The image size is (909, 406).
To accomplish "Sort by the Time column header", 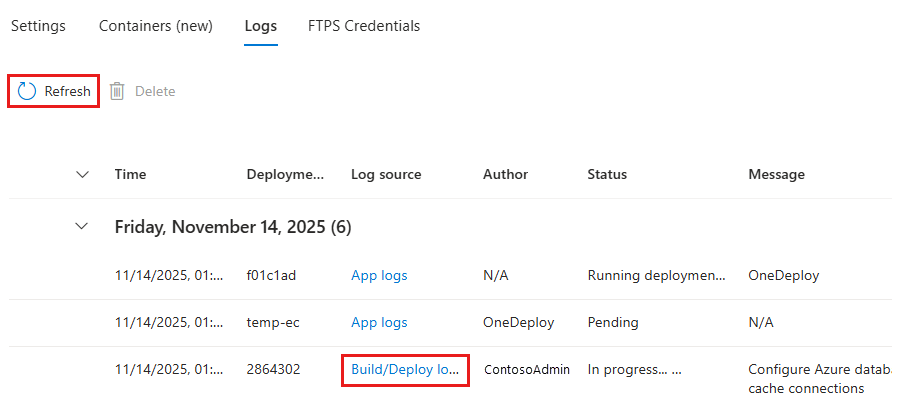I will pos(130,174).
